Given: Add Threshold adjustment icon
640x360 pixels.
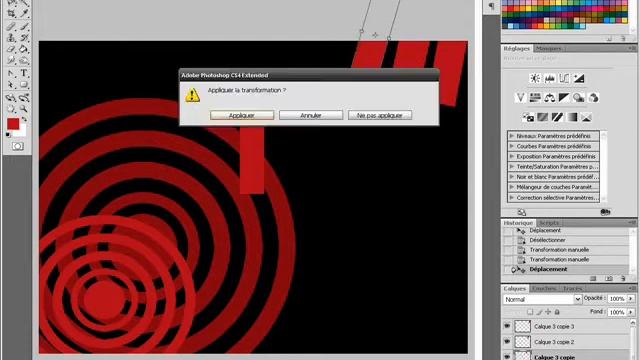Looking at the screenshot, I should [557, 117].
